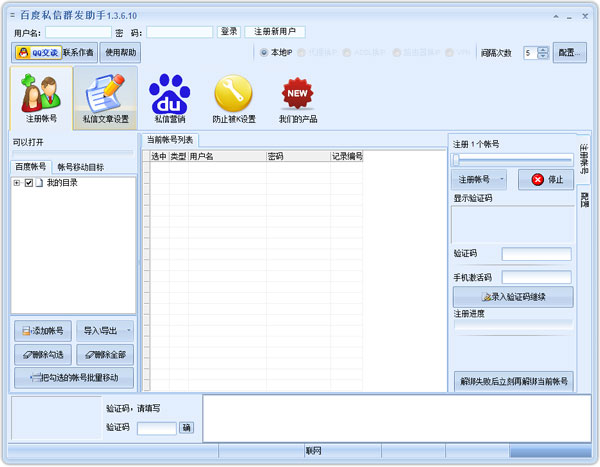The width and height of the screenshot is (600, 467).
Task: Click the QQ交谈 penguin chat button
Action: coord(38,52)
